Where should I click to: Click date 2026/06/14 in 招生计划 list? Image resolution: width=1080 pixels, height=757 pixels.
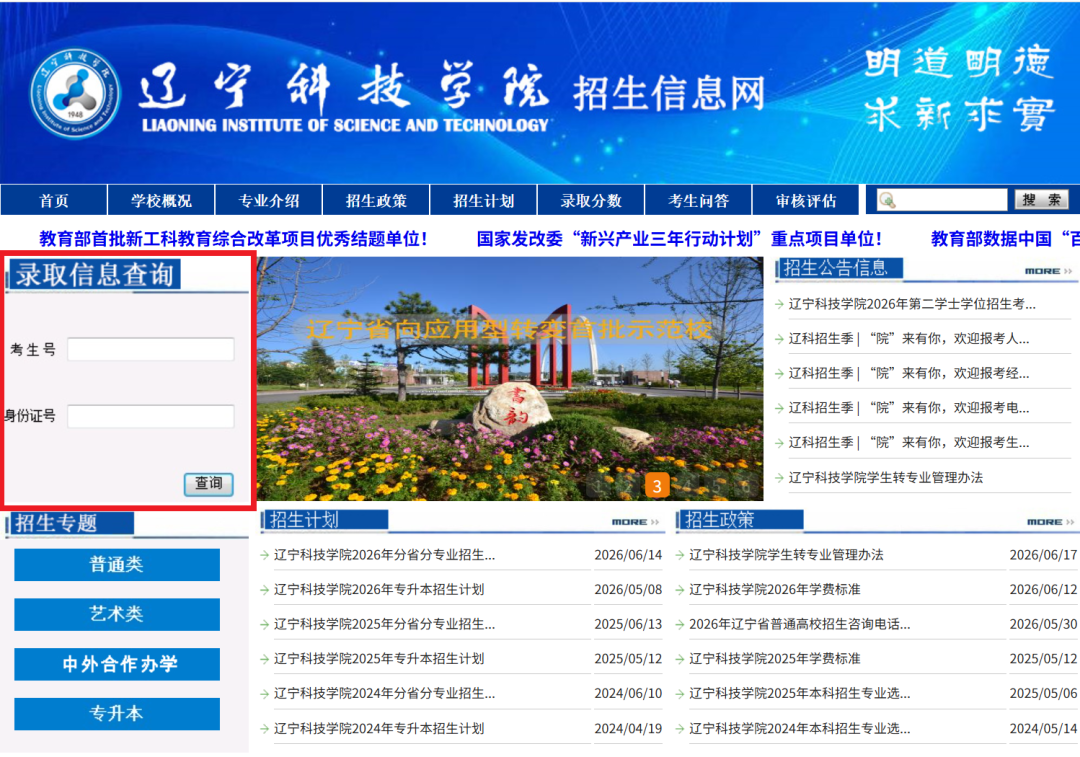coord(627,554)
